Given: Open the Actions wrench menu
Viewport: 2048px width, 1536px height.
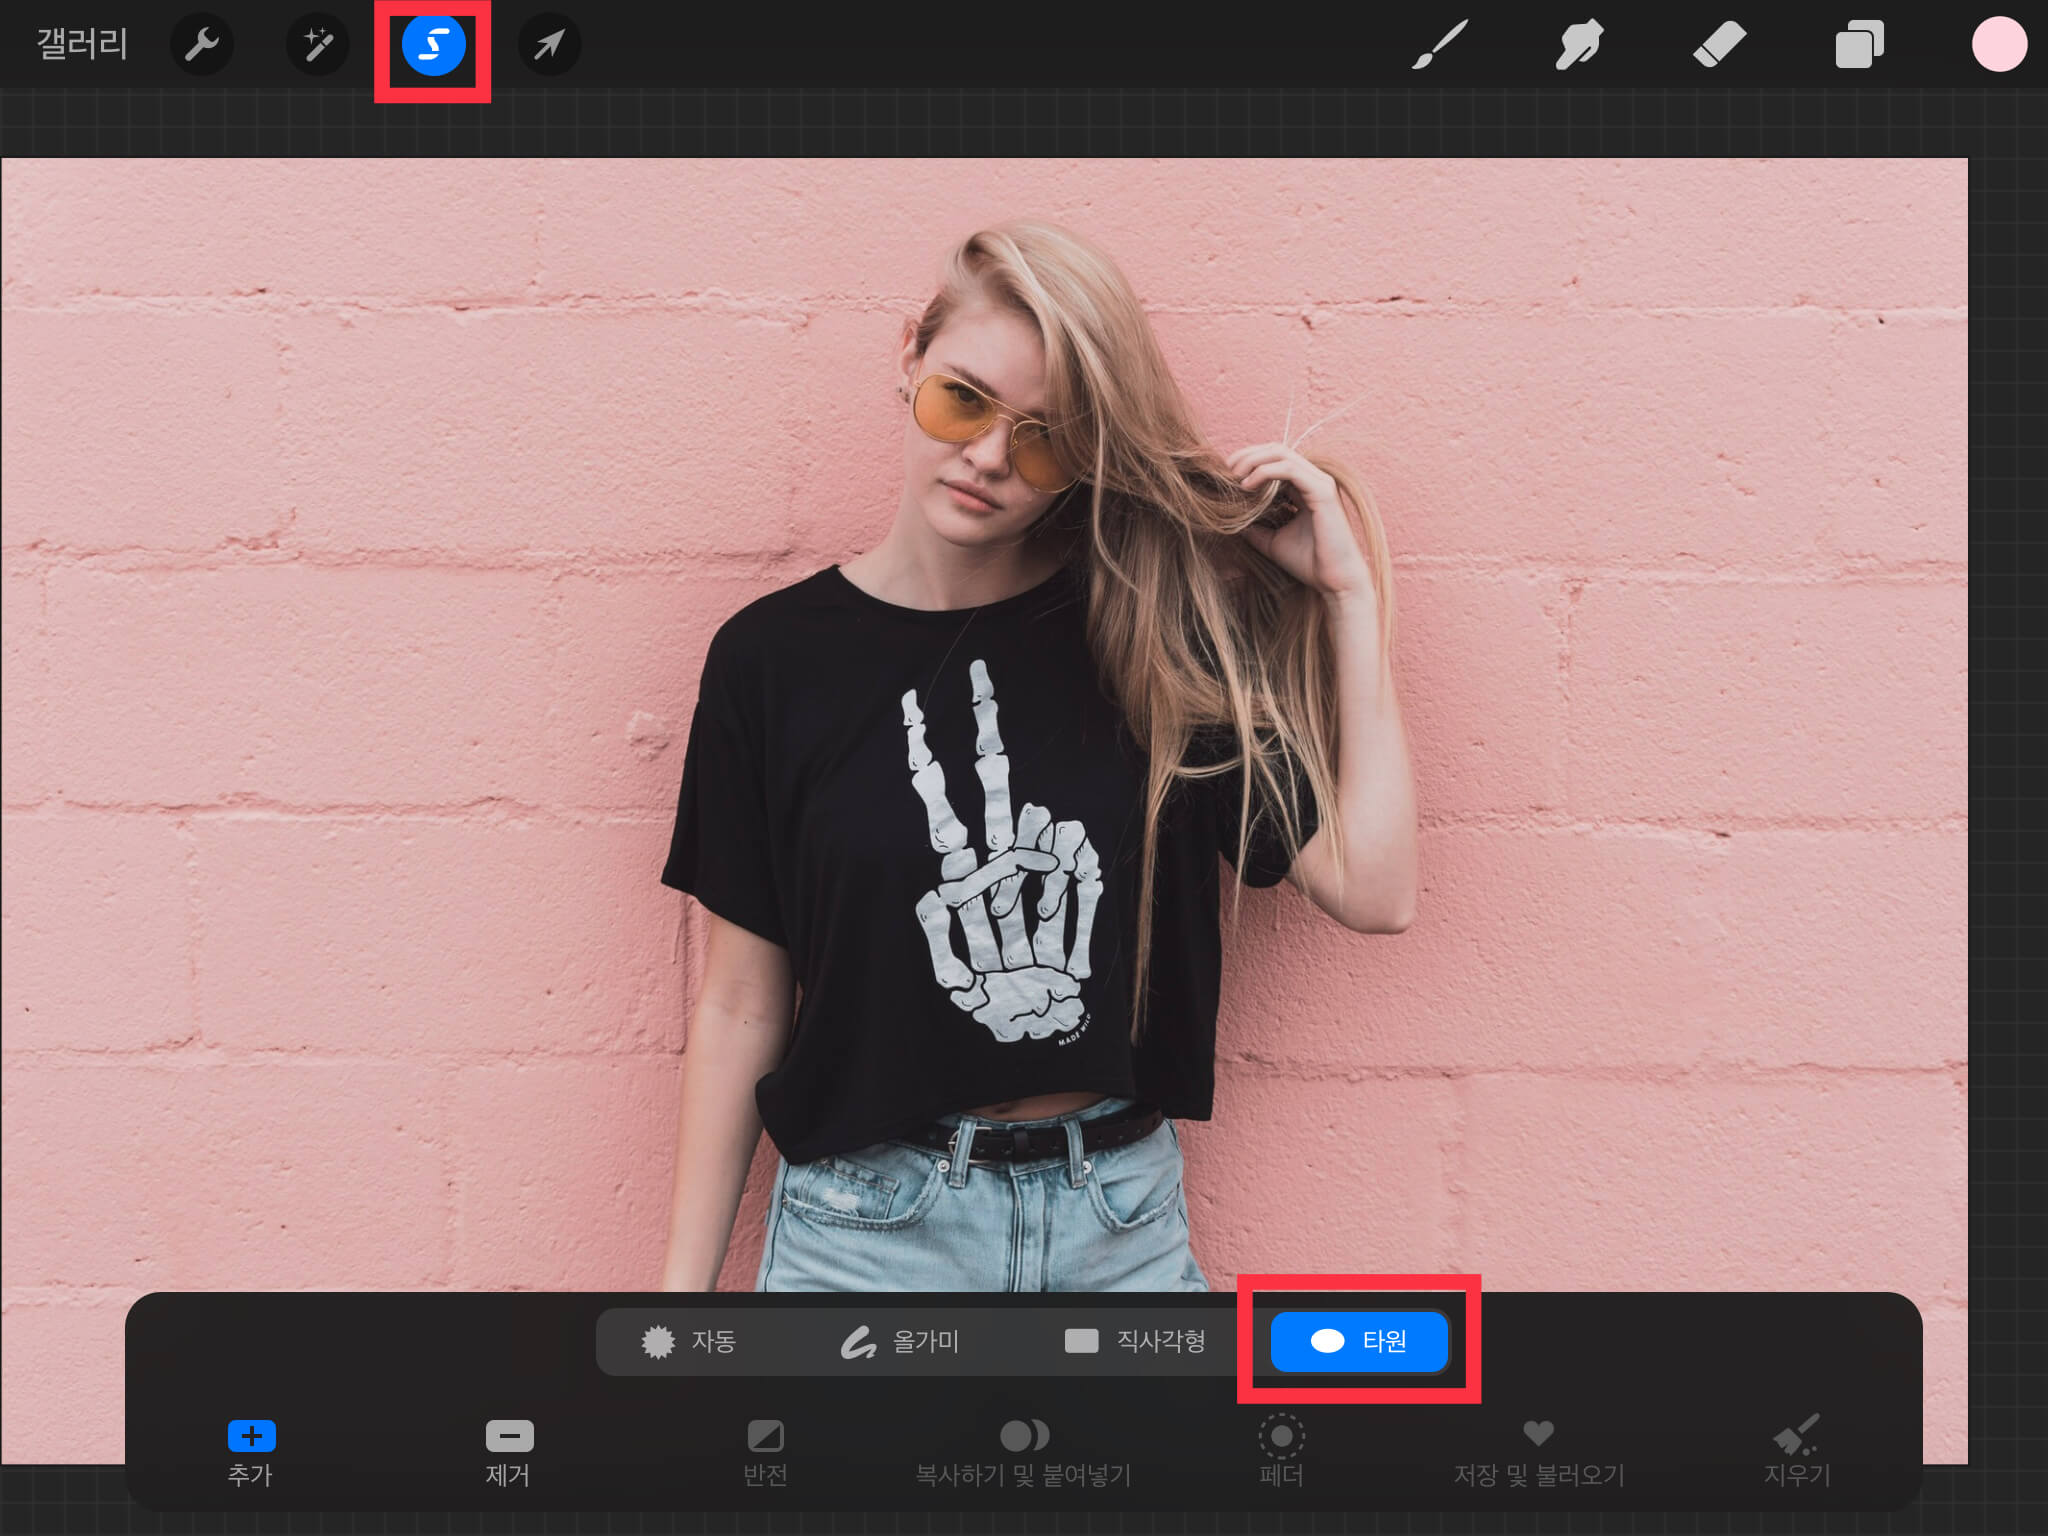Looking at the screenshot, I should point(202,45).
